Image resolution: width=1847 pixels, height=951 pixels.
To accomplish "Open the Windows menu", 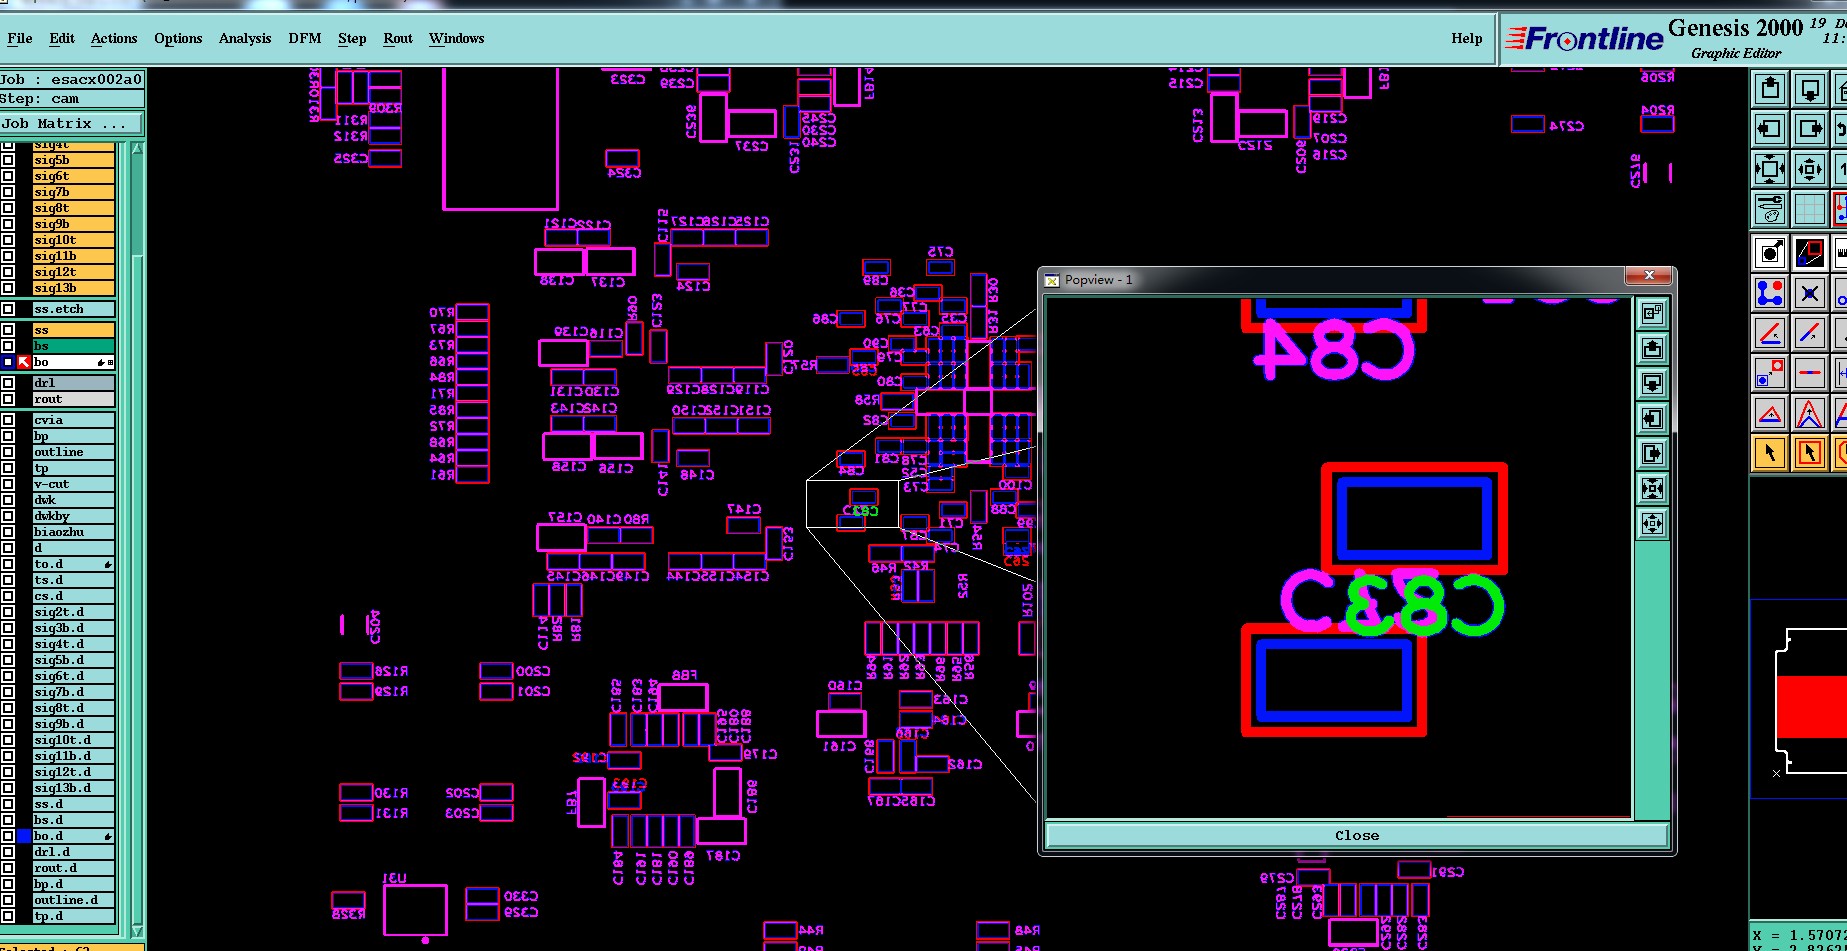I will coord(457,38).
